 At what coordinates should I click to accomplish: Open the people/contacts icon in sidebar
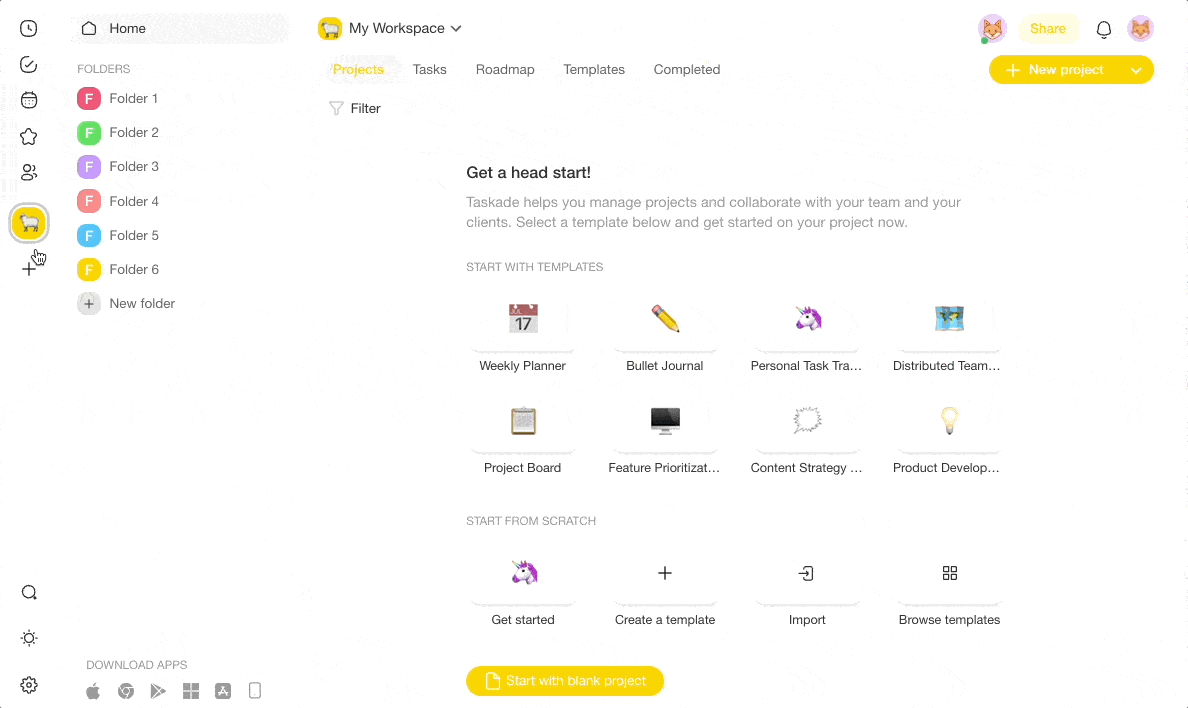[x=28, y=171]
